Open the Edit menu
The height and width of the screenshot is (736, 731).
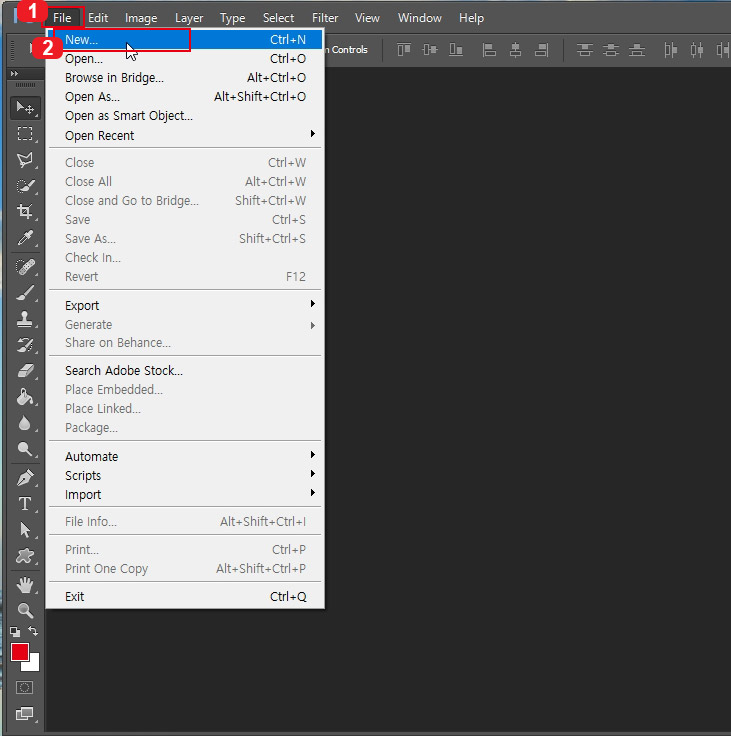coord(98,18)
